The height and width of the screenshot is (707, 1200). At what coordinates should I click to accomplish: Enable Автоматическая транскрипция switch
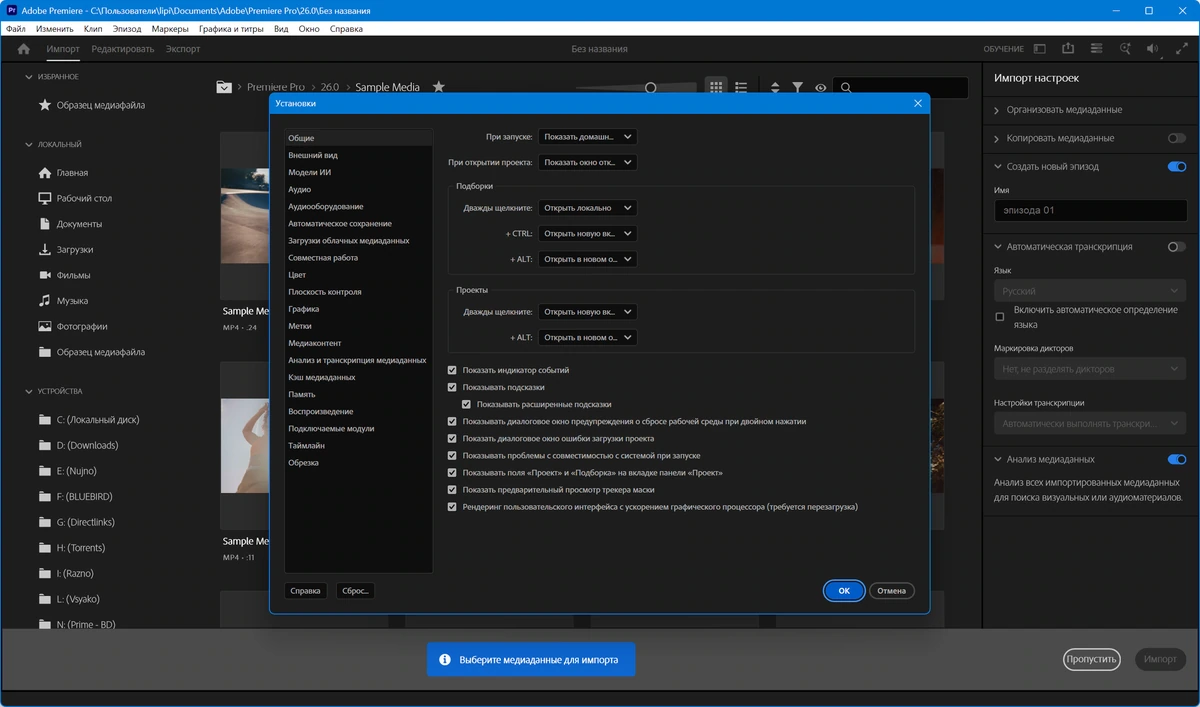point(1176,247)
